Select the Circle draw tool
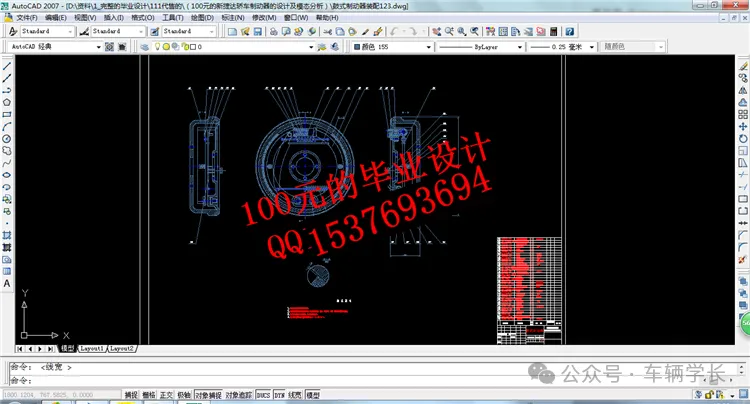 click(x=7, y=139)
